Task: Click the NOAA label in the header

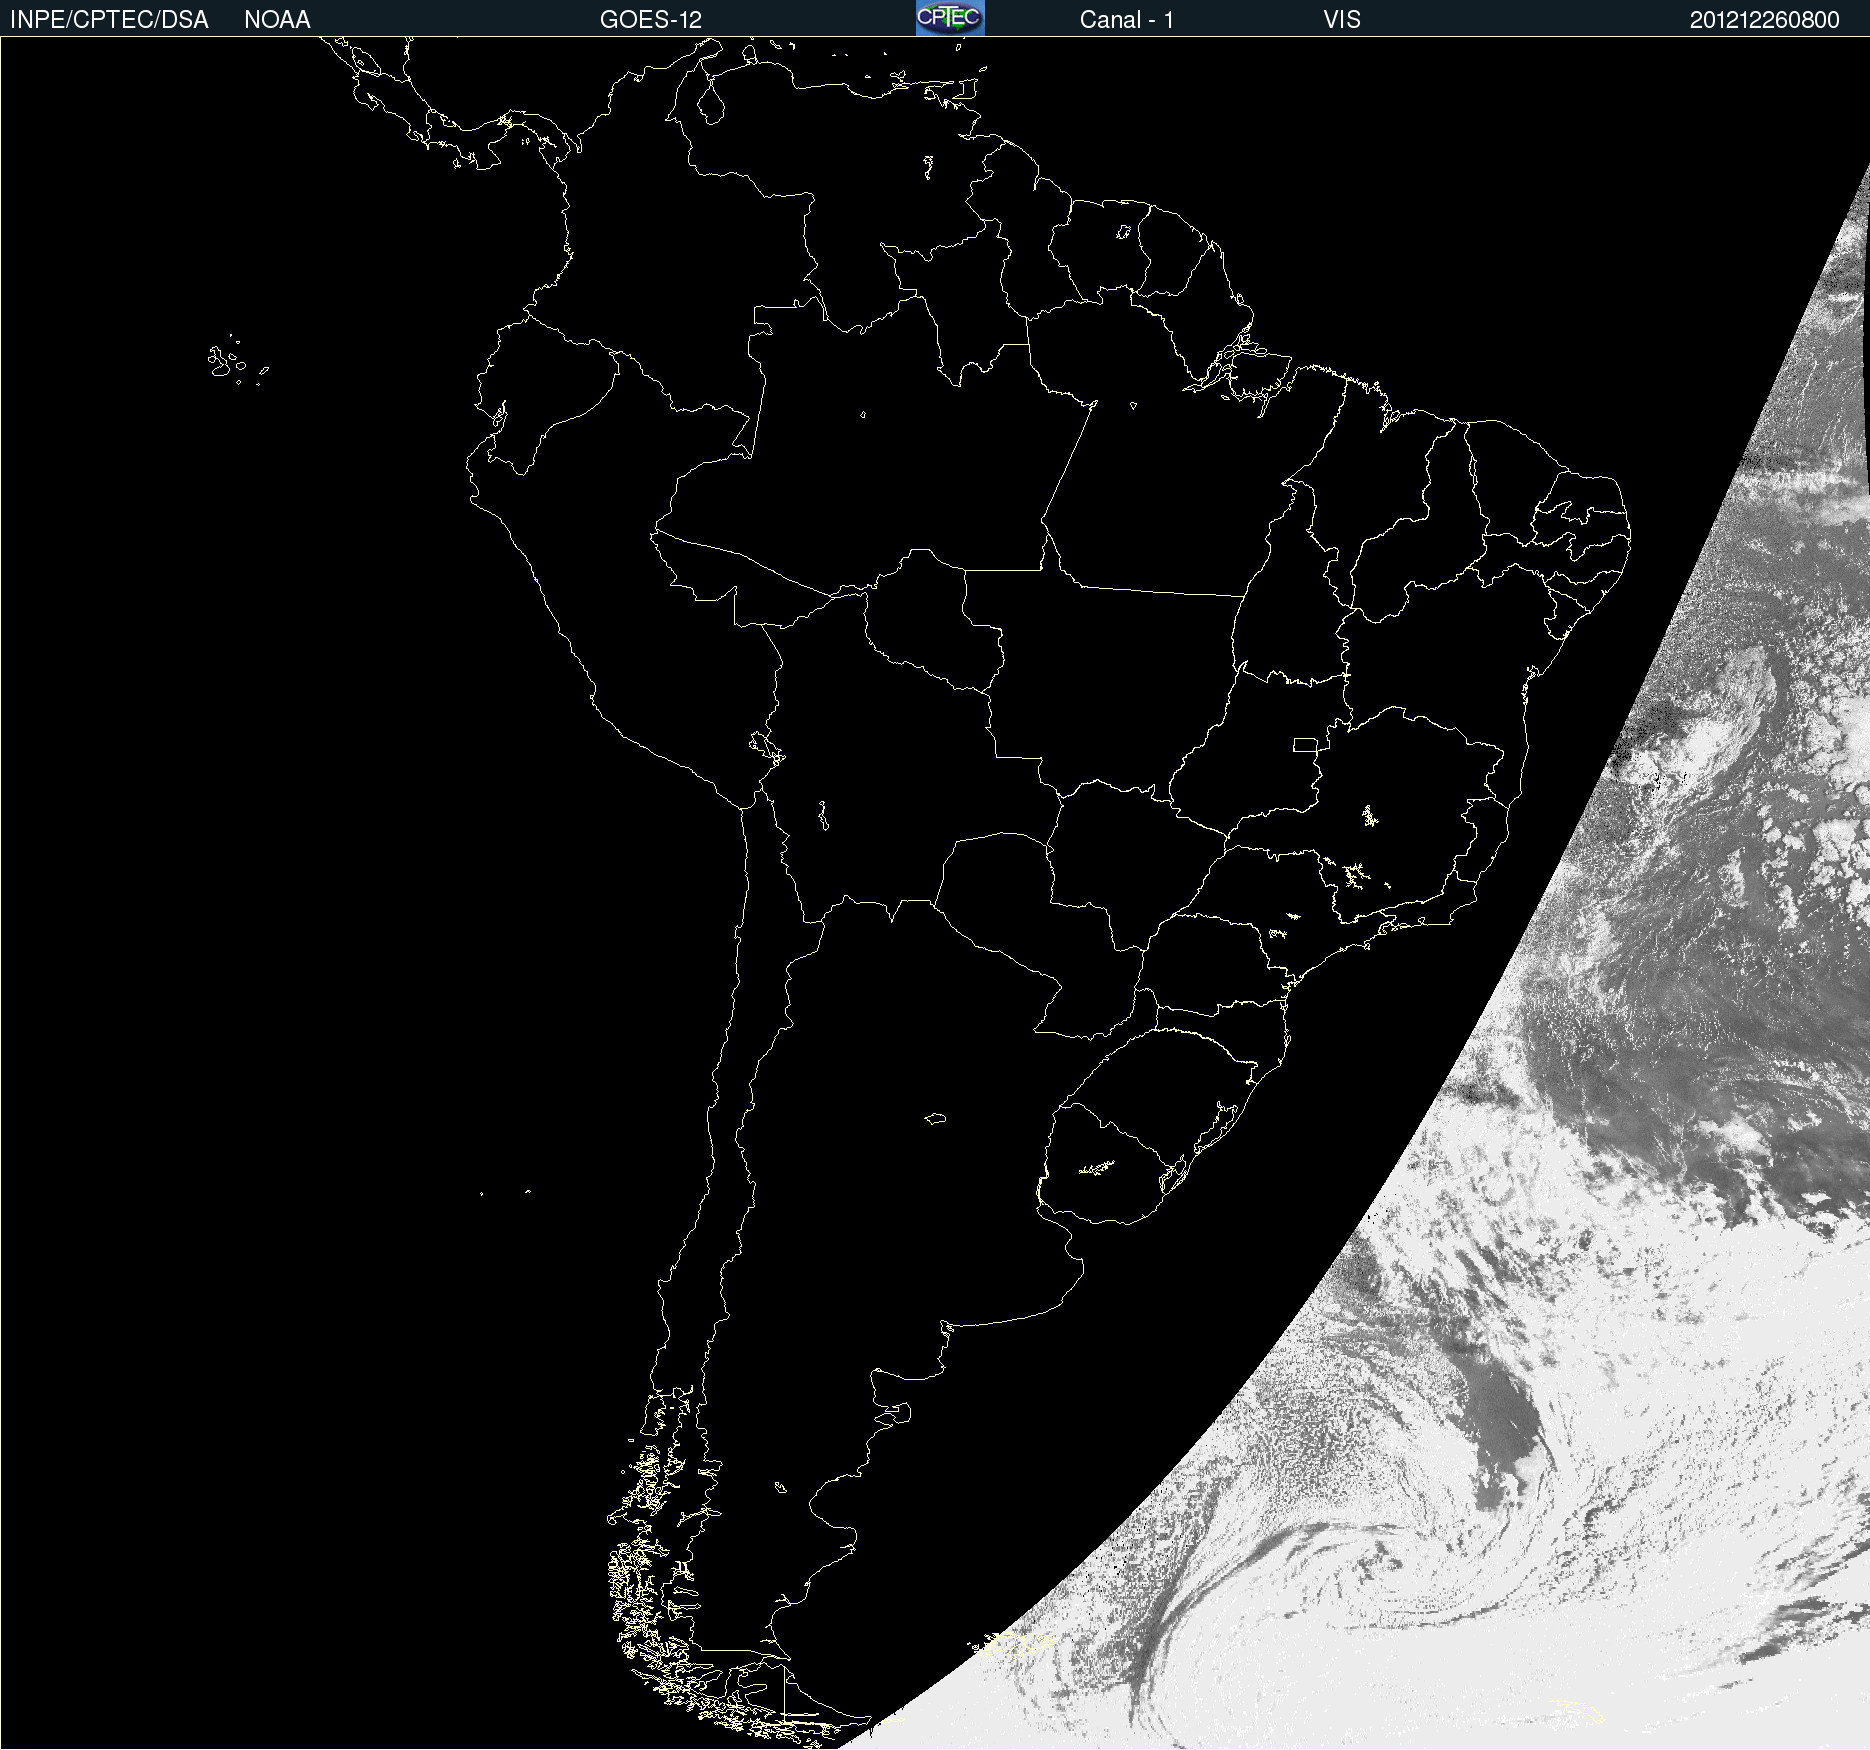Action: click(277, 20)
